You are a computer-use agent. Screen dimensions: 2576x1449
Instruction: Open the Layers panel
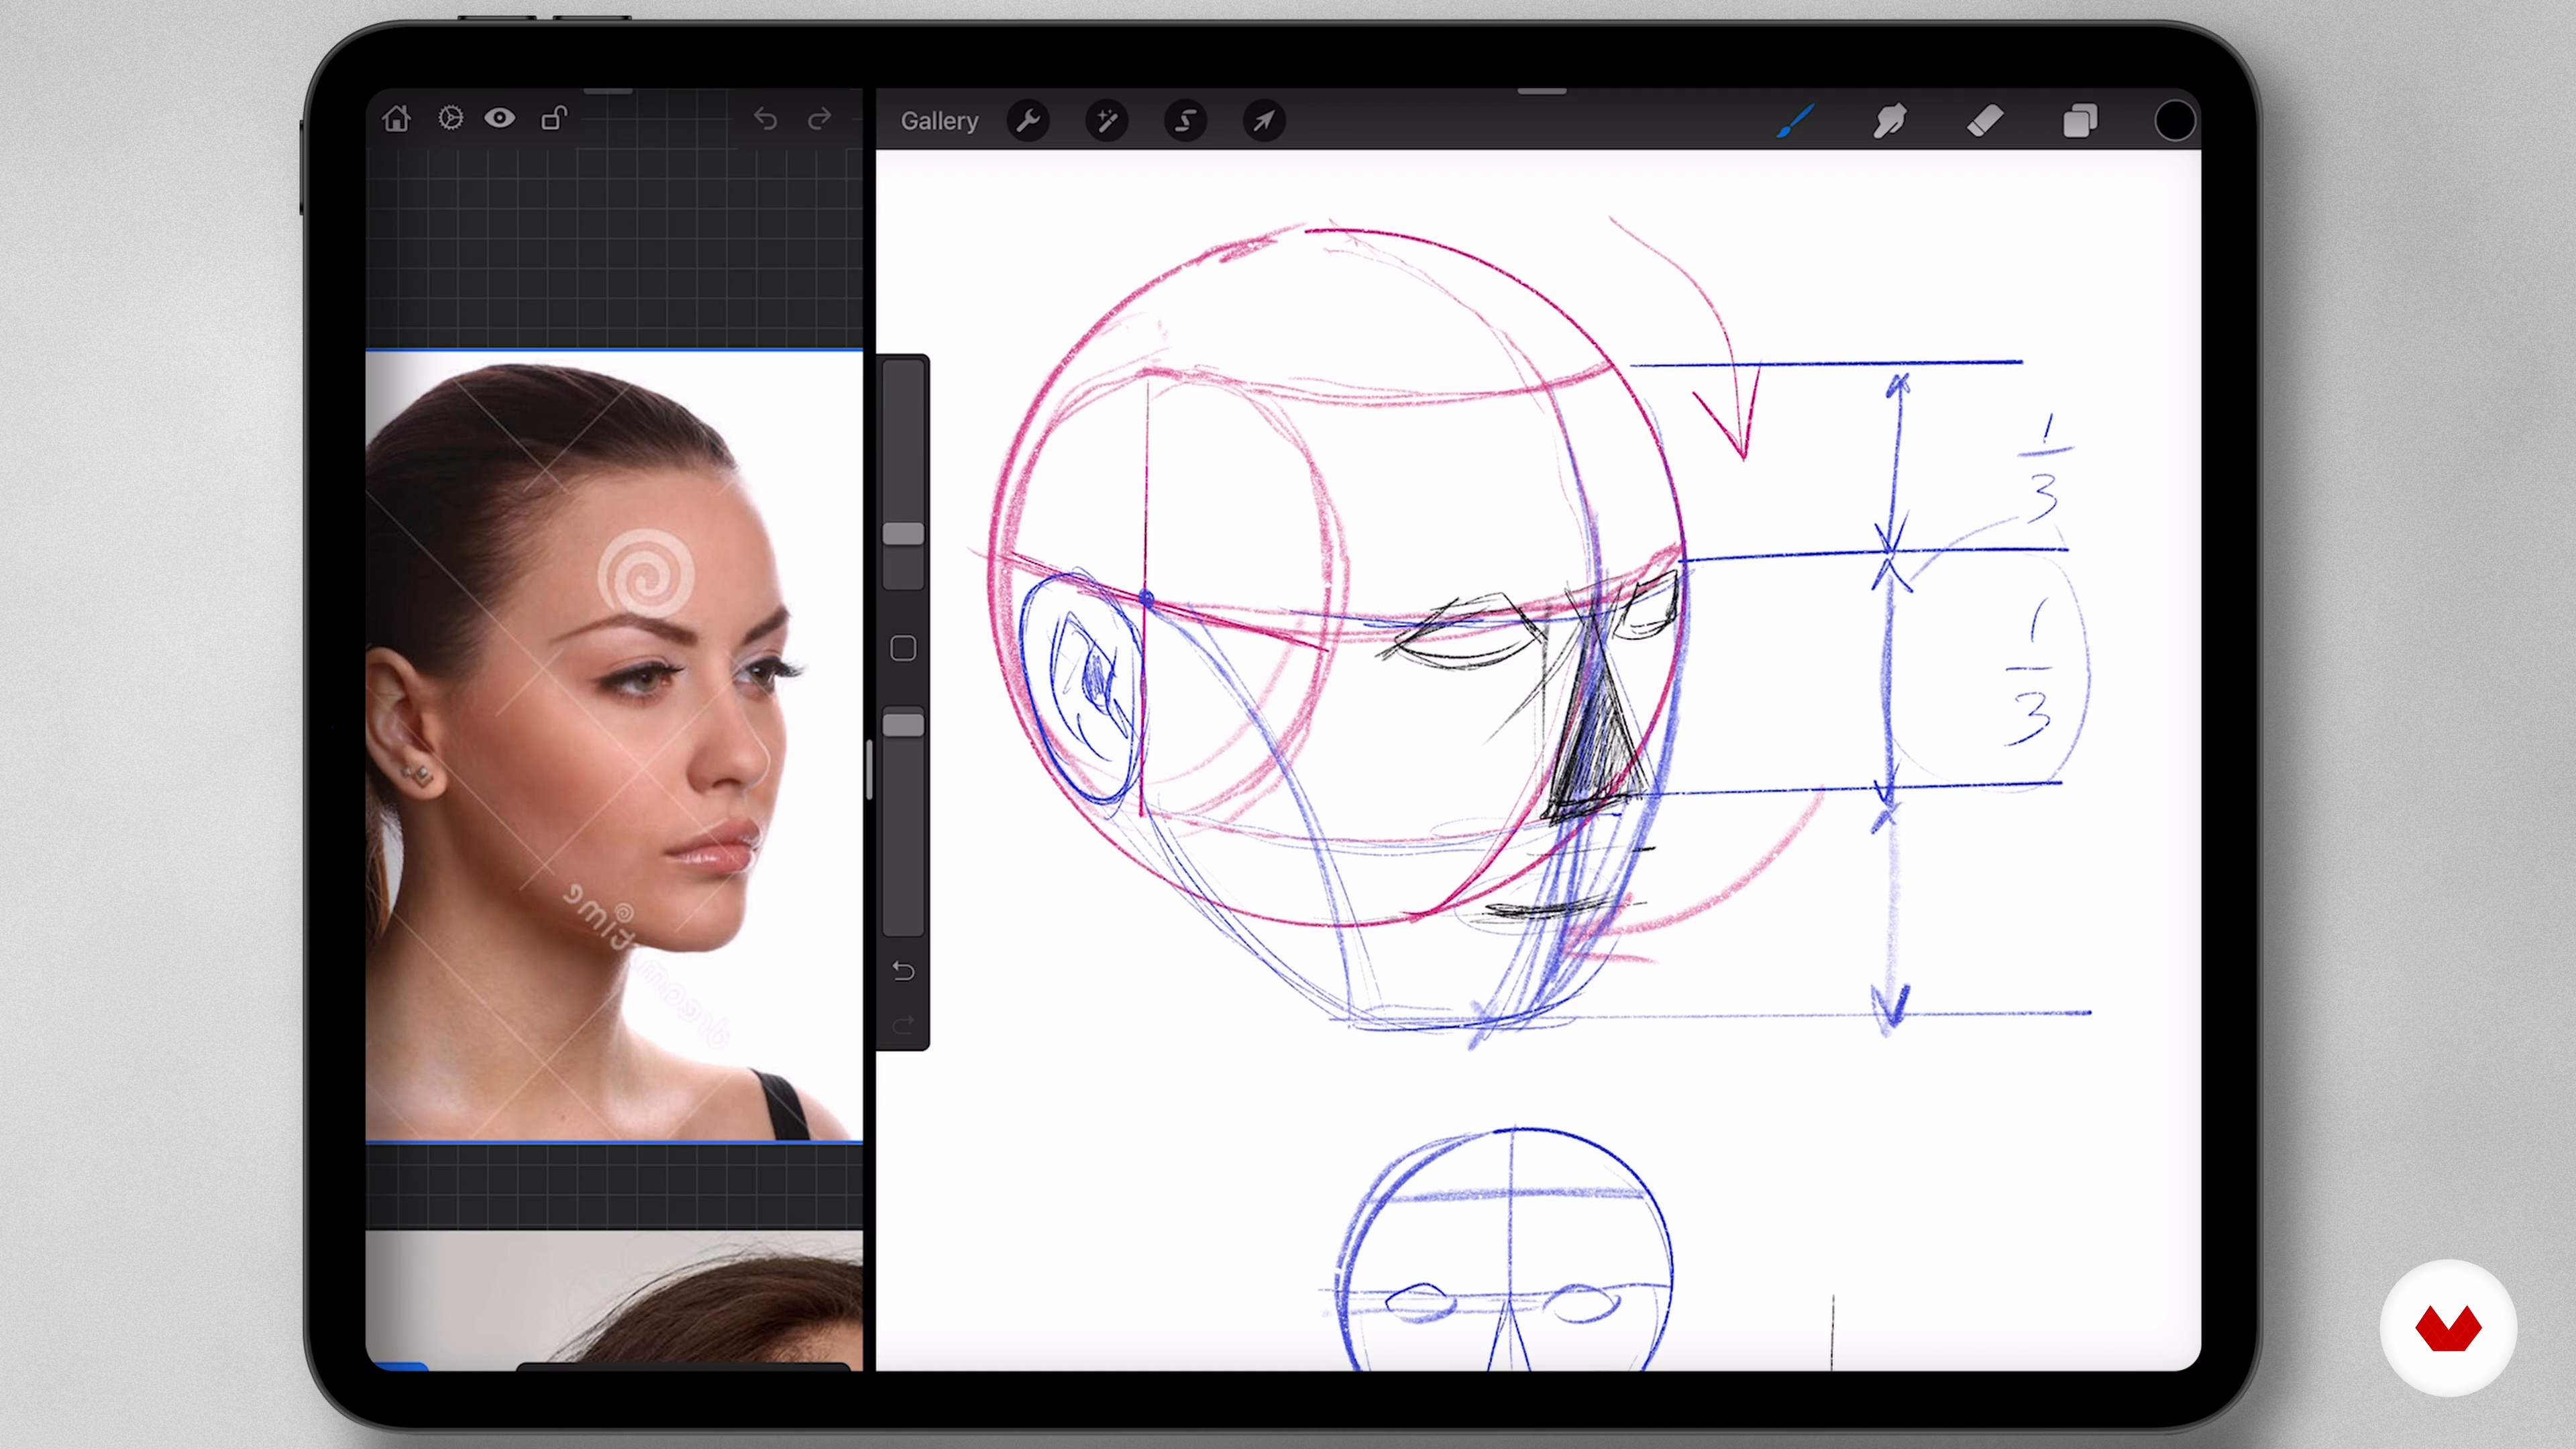pos(2080,121)
